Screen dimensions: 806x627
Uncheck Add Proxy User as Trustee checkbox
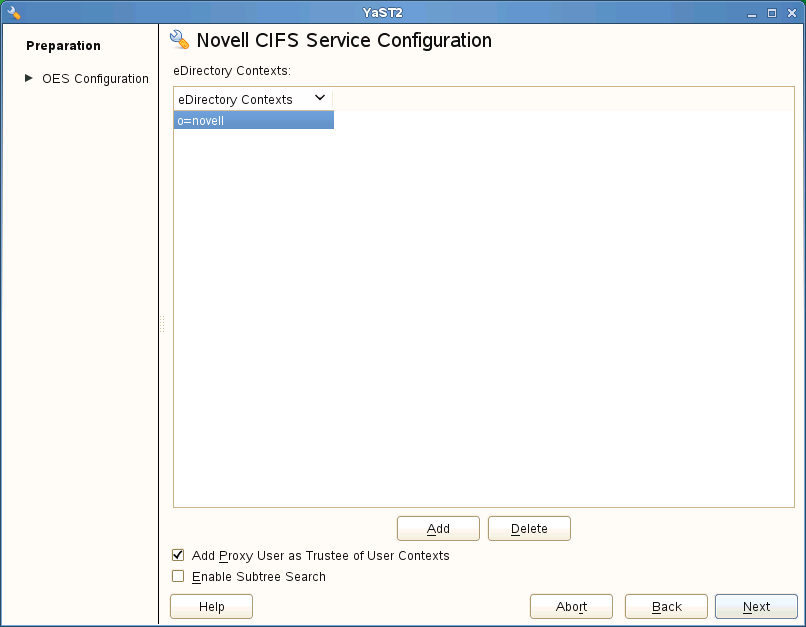click(178, 555)
